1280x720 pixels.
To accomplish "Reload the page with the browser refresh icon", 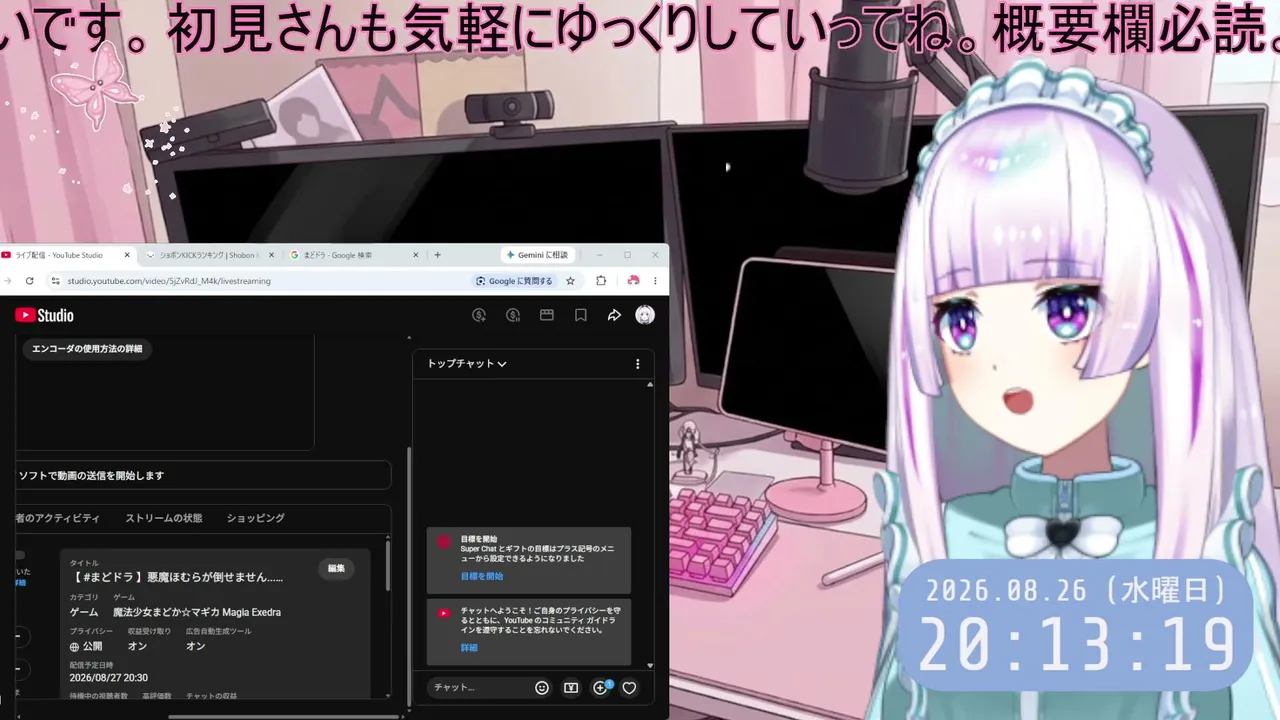I will coord(29,281).
